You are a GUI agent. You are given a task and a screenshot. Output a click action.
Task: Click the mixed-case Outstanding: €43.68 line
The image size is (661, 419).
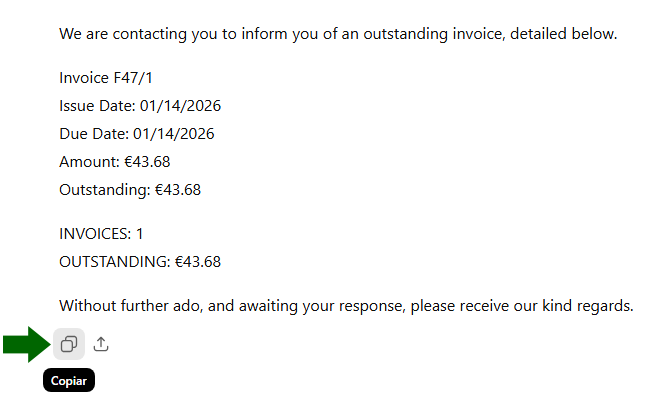(x=130, y=190)
